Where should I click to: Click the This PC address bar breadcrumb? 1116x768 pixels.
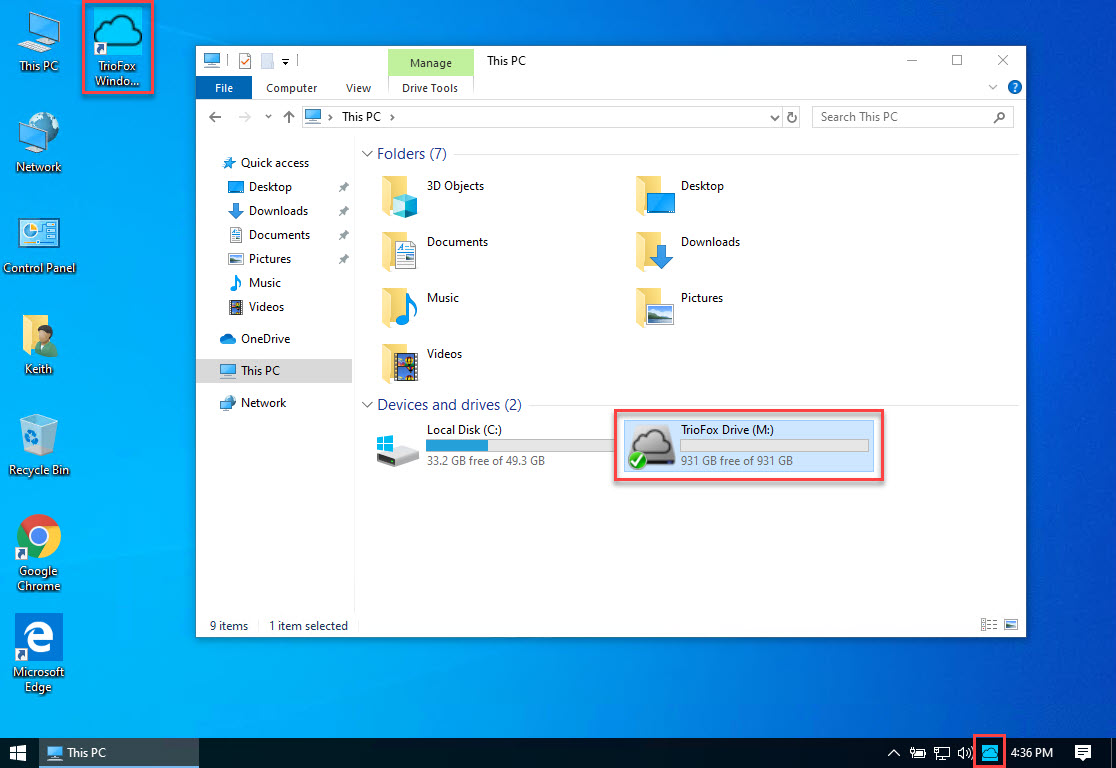pyautogui.click(x=361, y=117)
